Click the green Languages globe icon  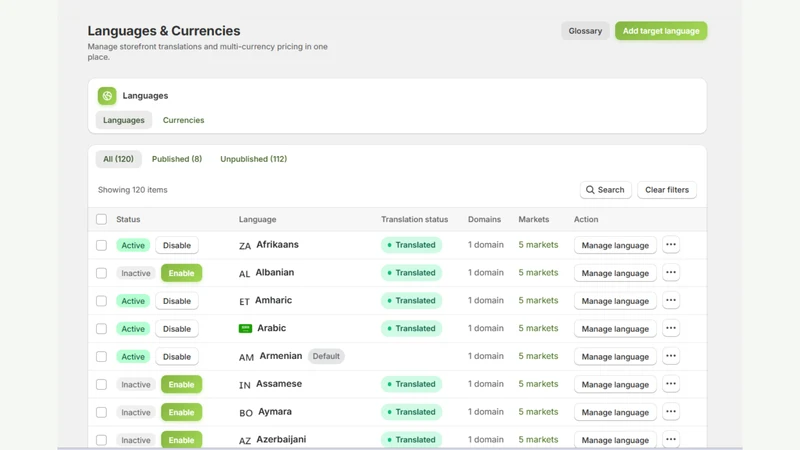tap(107, 96)
